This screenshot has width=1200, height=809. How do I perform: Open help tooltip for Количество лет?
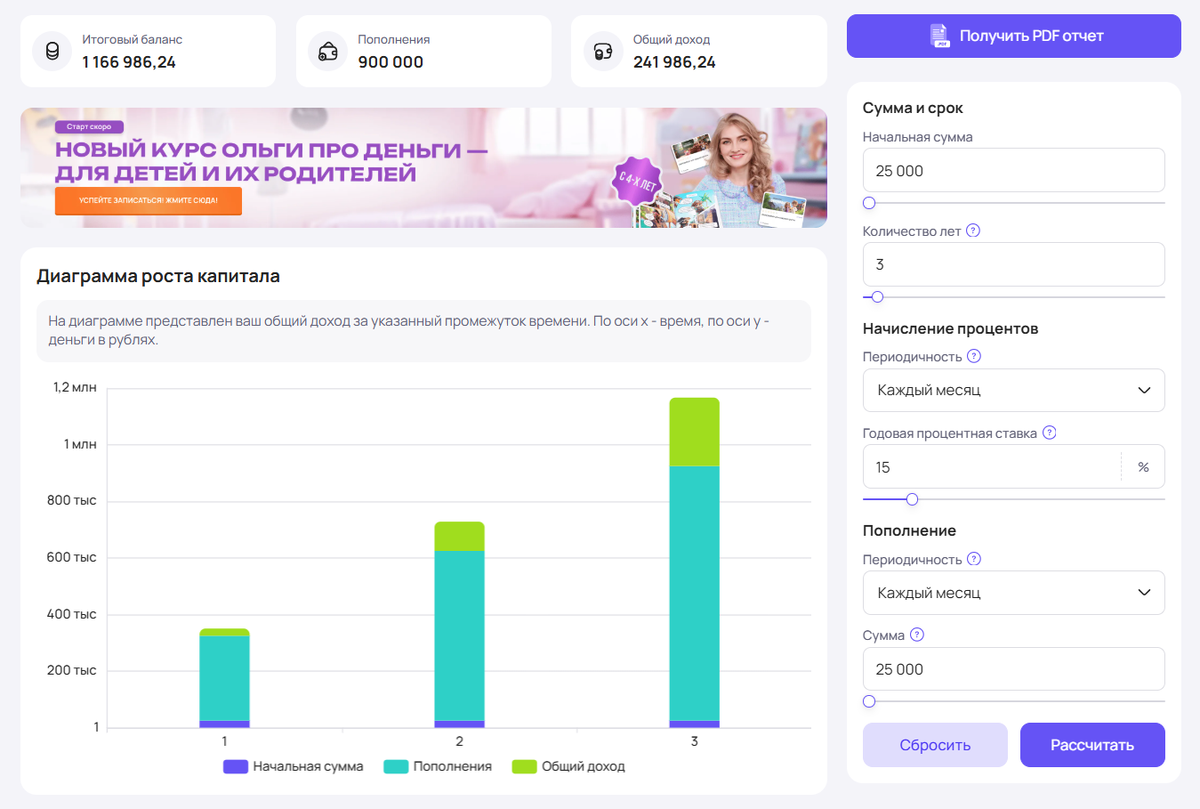tap(973, 231)
